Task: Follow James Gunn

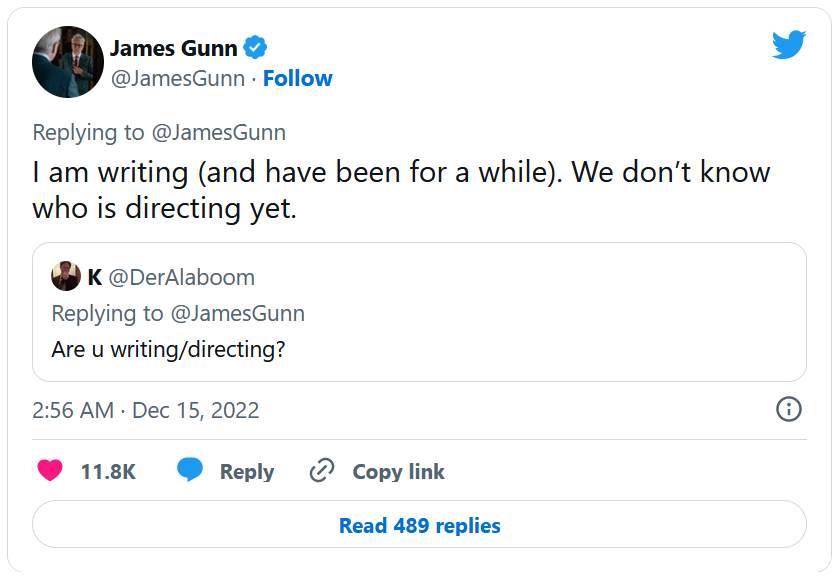Action: click(x=298, y=79)
